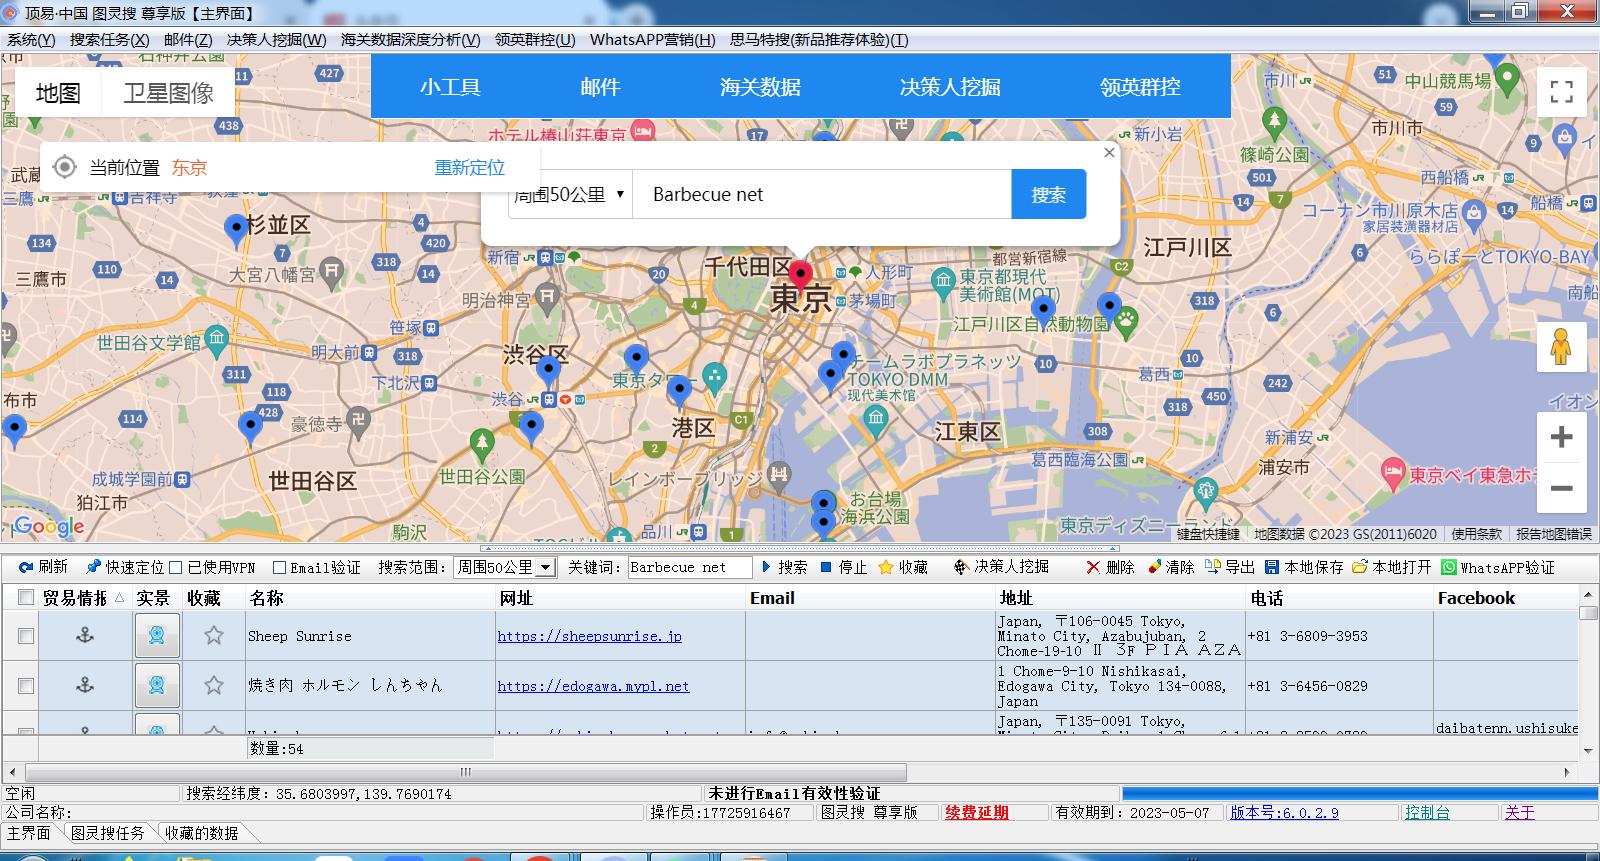
Task: Select the 地图 map view
Action: coord(58,93)
